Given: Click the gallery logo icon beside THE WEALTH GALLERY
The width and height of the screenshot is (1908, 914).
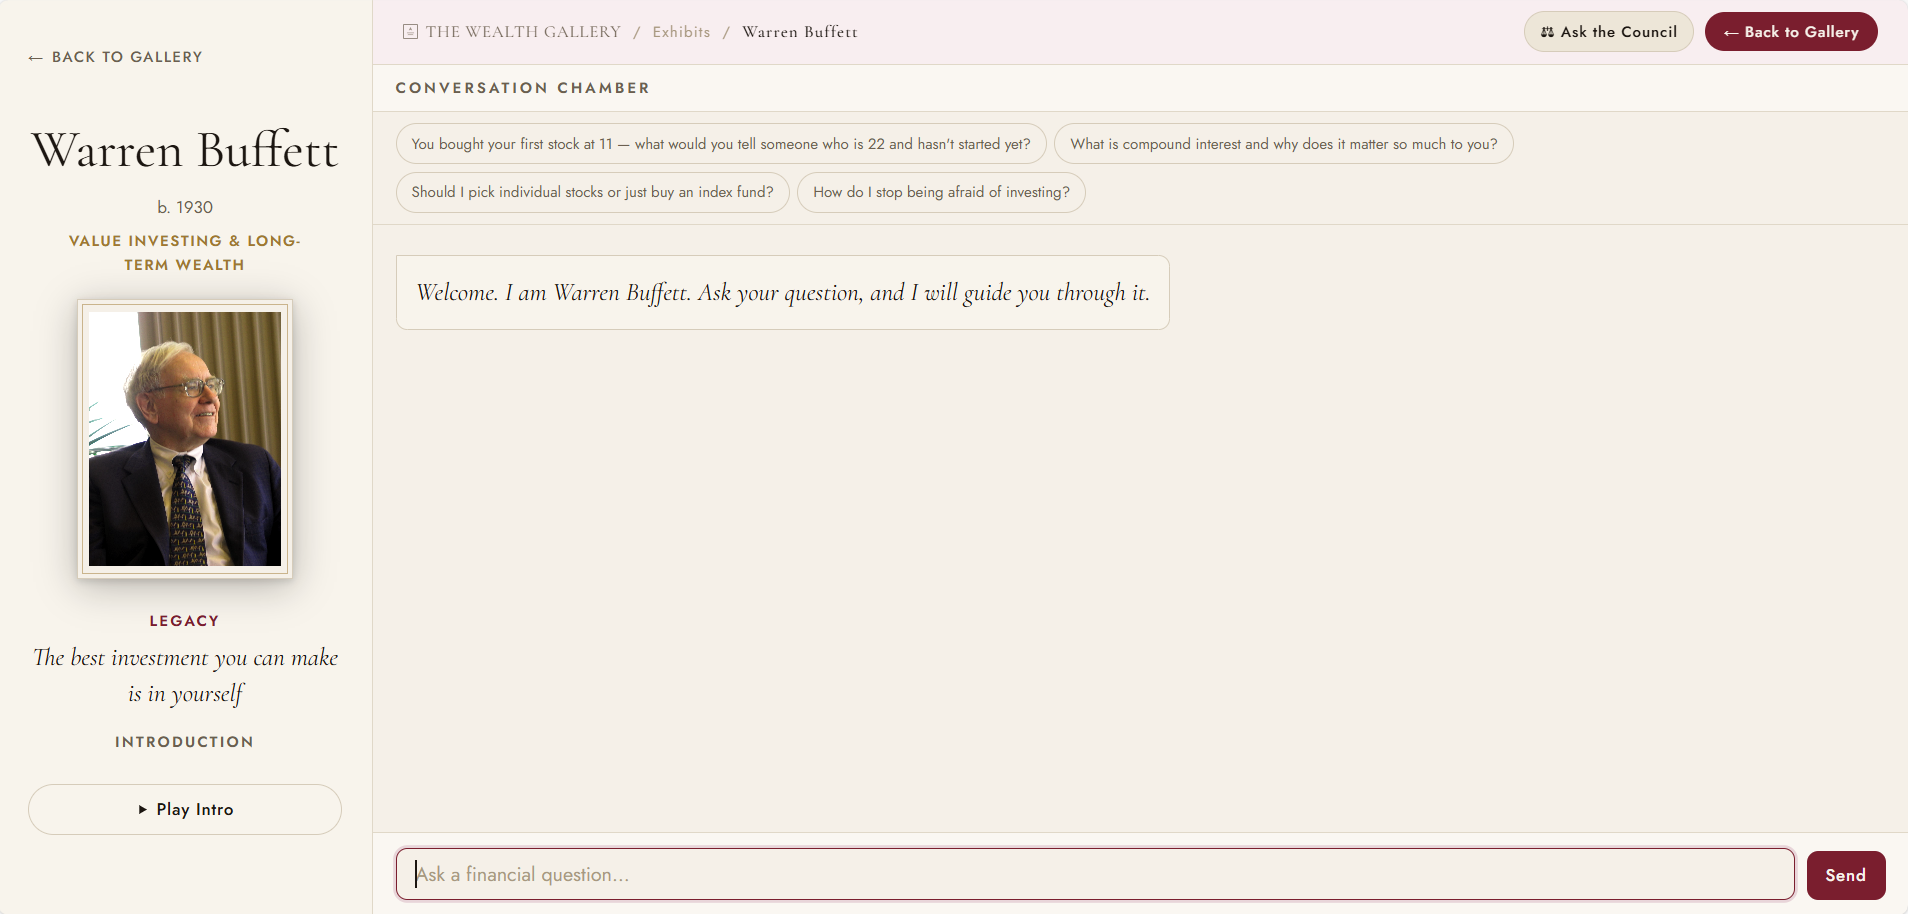Looking at the screenshot, I should click(x=410, y=32).
